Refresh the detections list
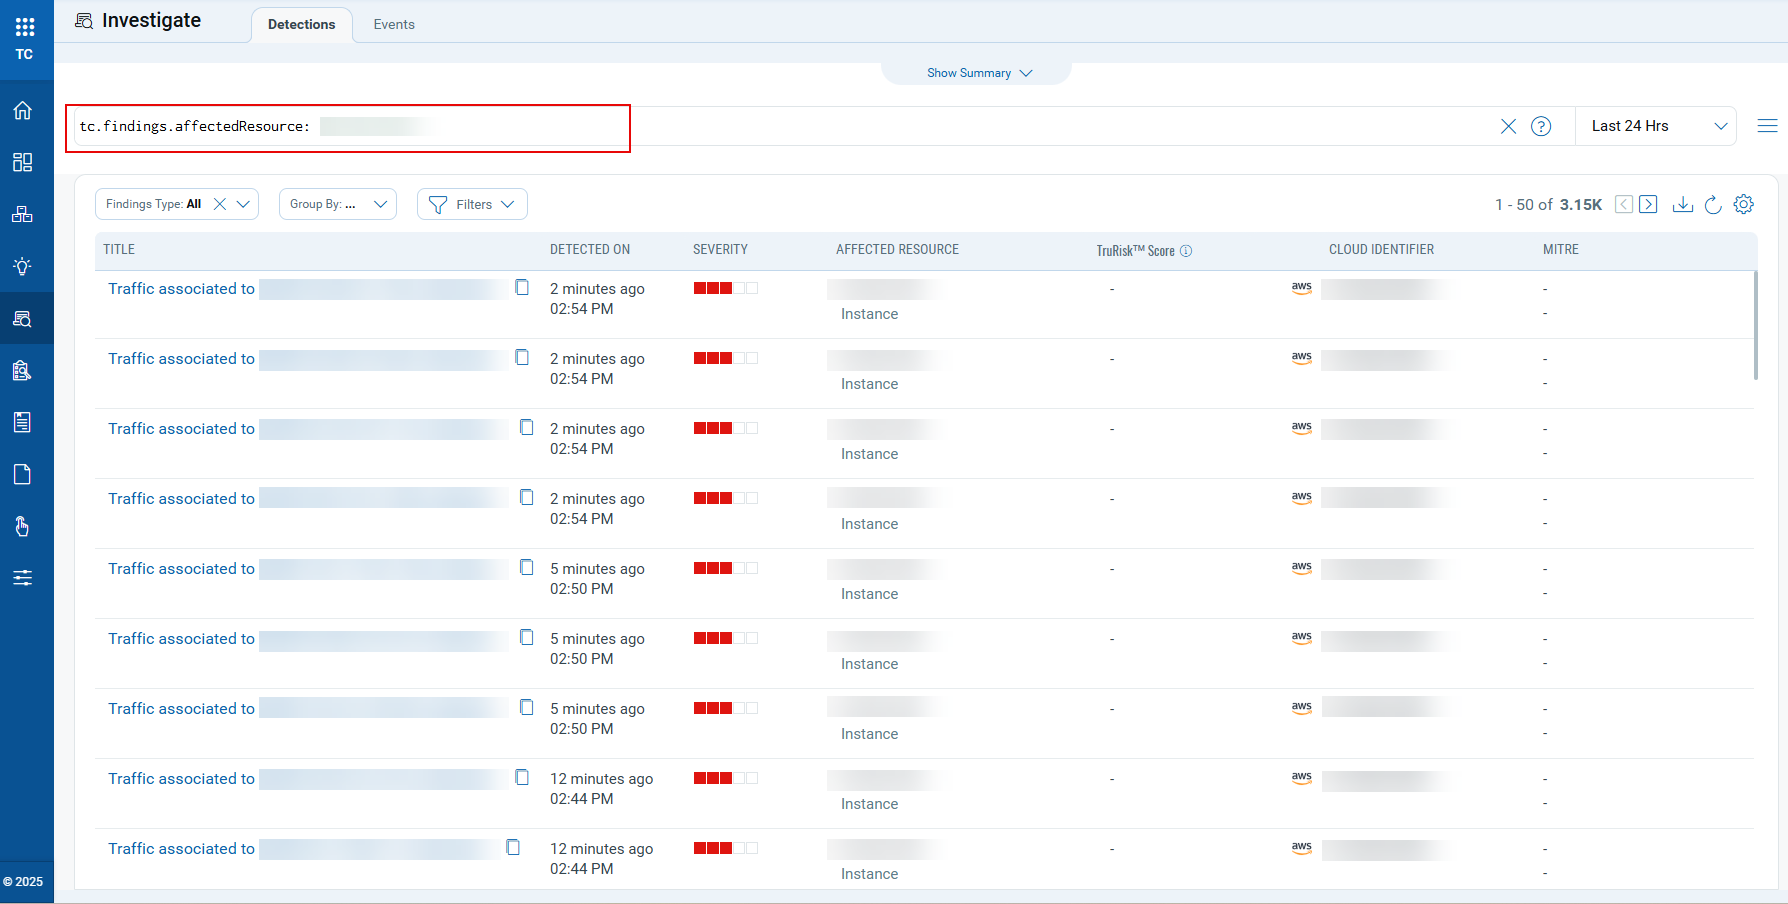 point(1713,204)
